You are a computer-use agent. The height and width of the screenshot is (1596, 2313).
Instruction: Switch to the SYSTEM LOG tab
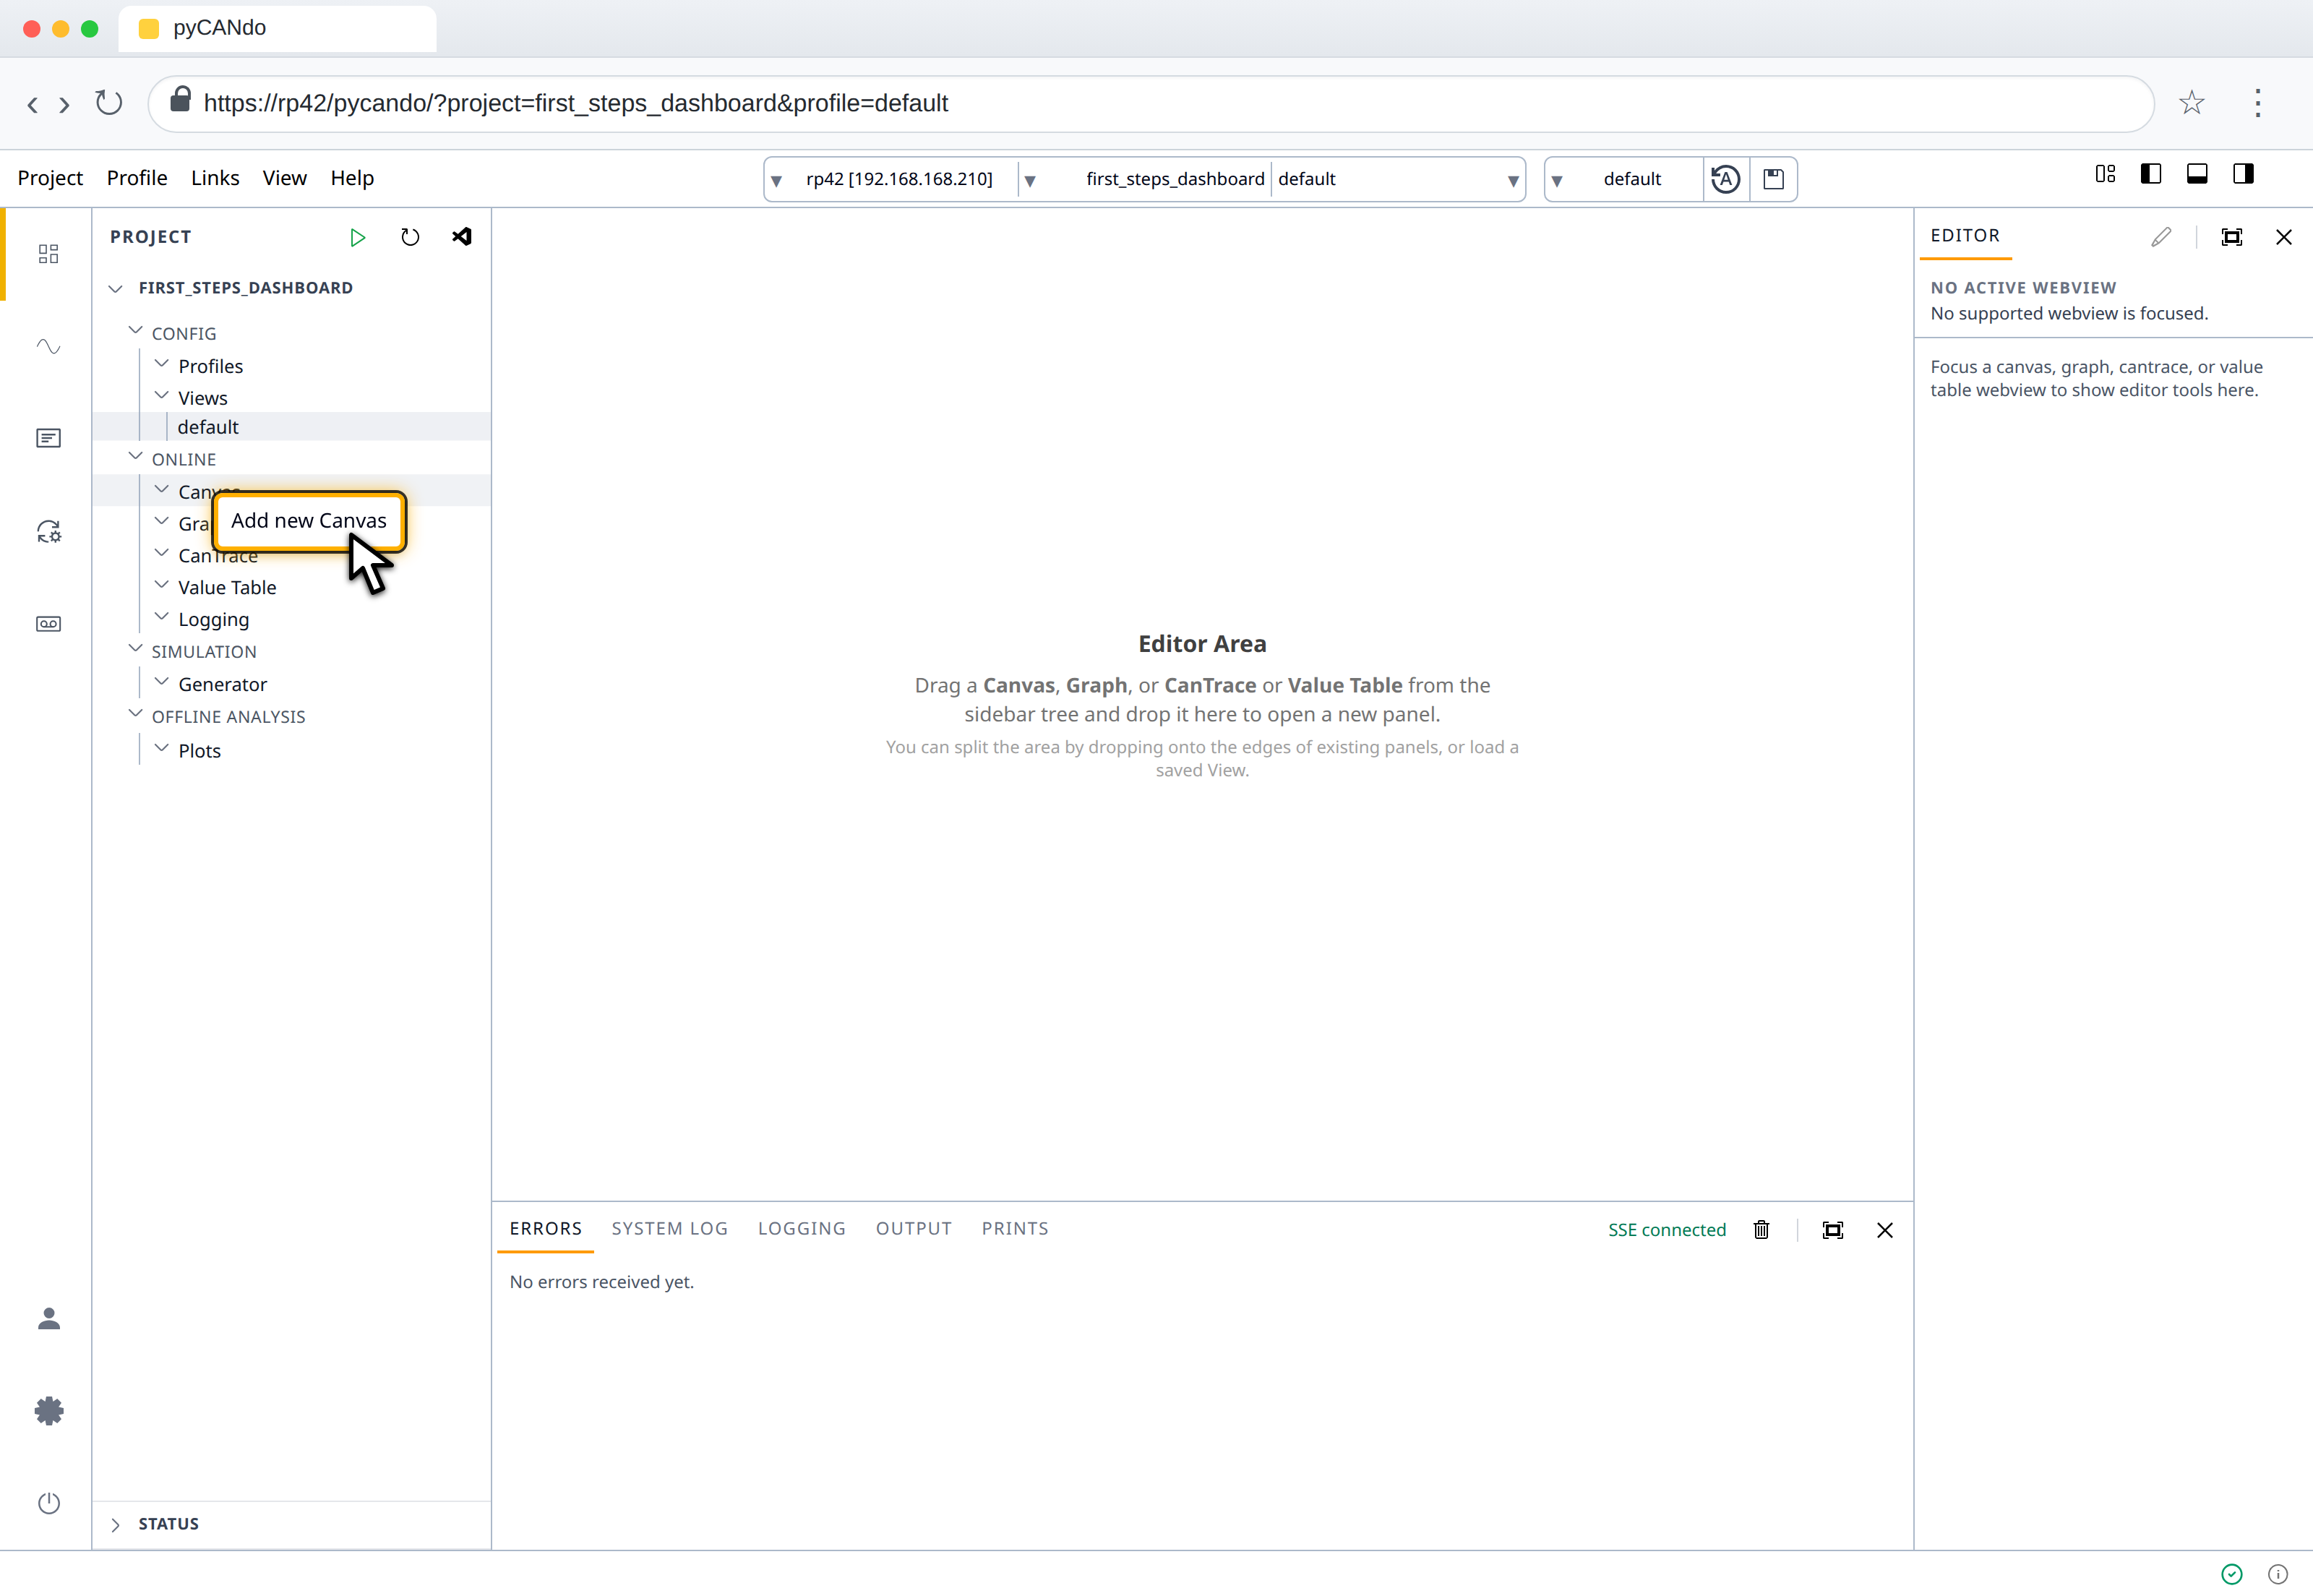669,1228
